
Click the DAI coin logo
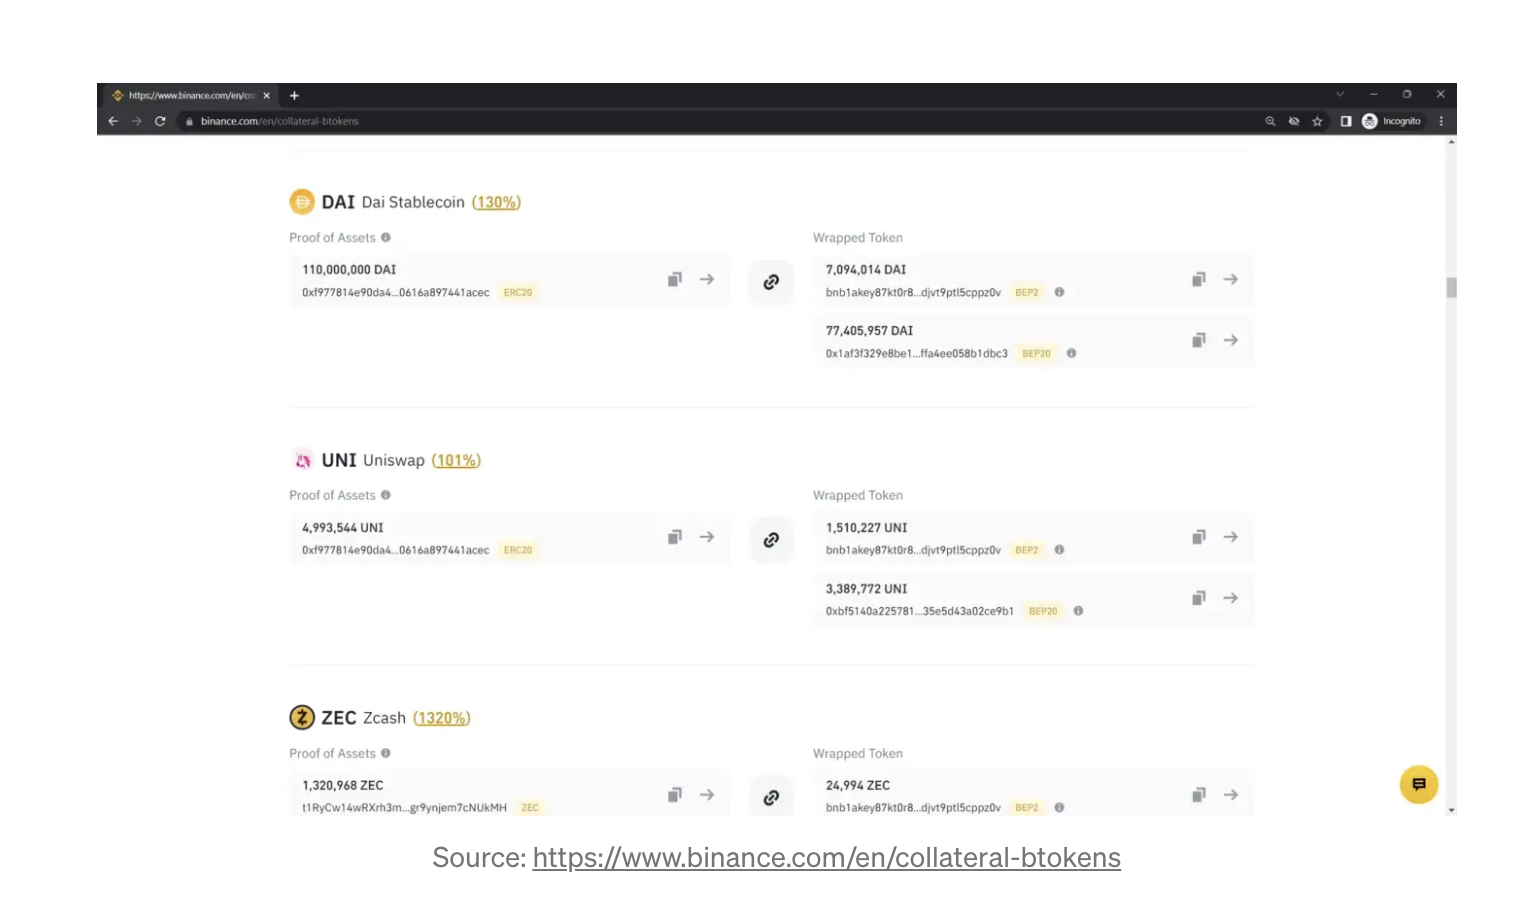click(x=302, y=202)
